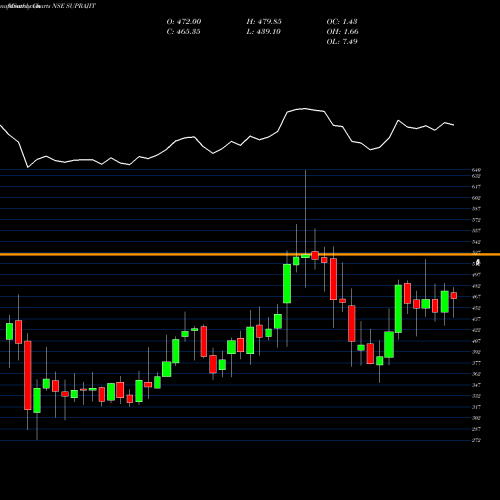The height and width of the screenshot is (500, 500).
Task: Click the 602 price axis label
Action: pyautogui.click(x=476, y=198)
